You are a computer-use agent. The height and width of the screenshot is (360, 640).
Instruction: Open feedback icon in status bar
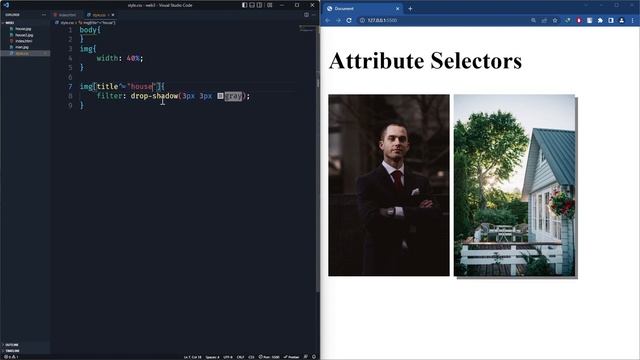pos(306,357)
